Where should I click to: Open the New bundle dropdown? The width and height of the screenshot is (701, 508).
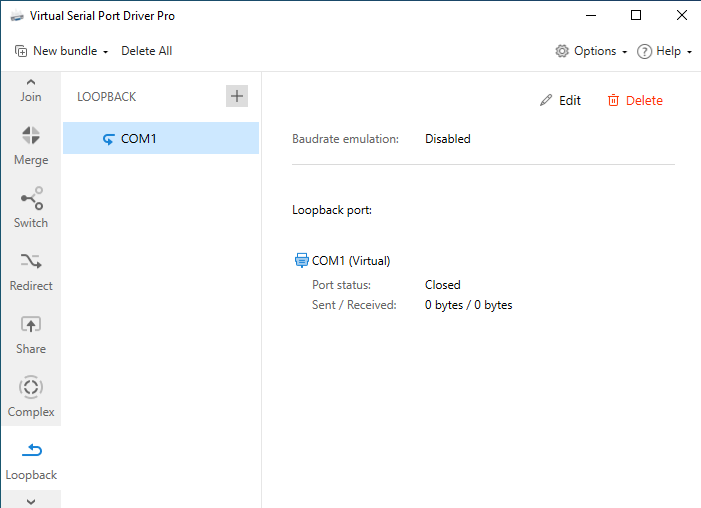(x=62, y=51)
